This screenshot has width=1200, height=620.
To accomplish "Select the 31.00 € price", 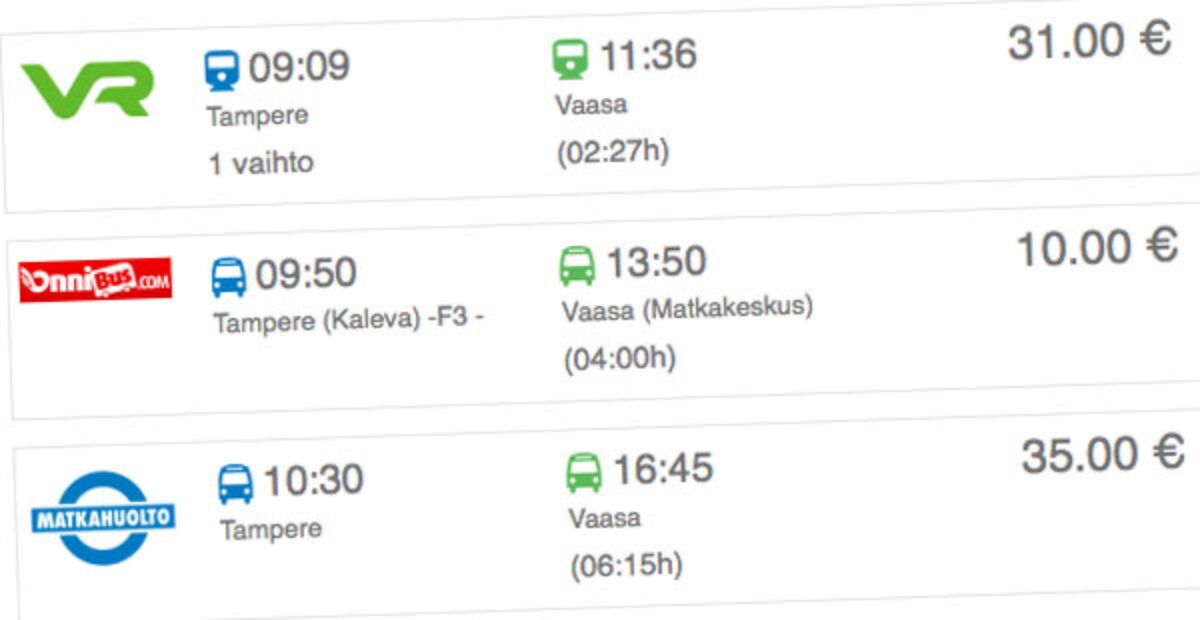I will pyautogui.click(x=1089, y=42).
